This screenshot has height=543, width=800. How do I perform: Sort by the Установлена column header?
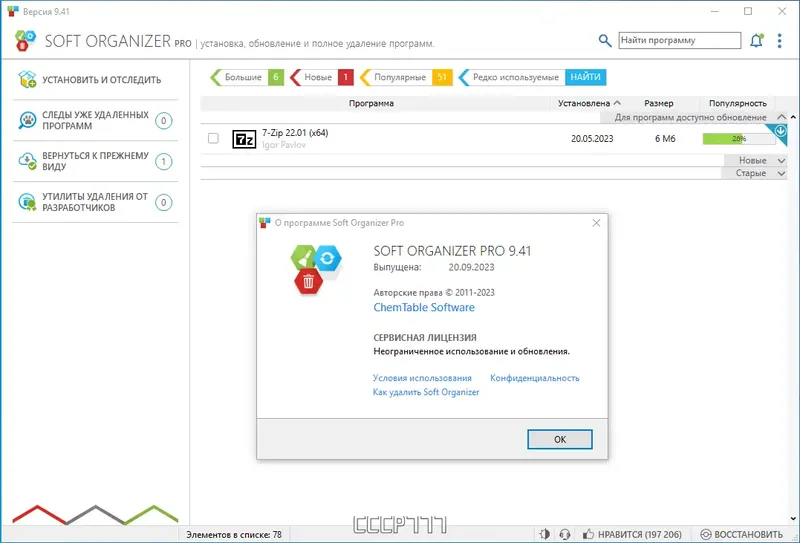589,104
